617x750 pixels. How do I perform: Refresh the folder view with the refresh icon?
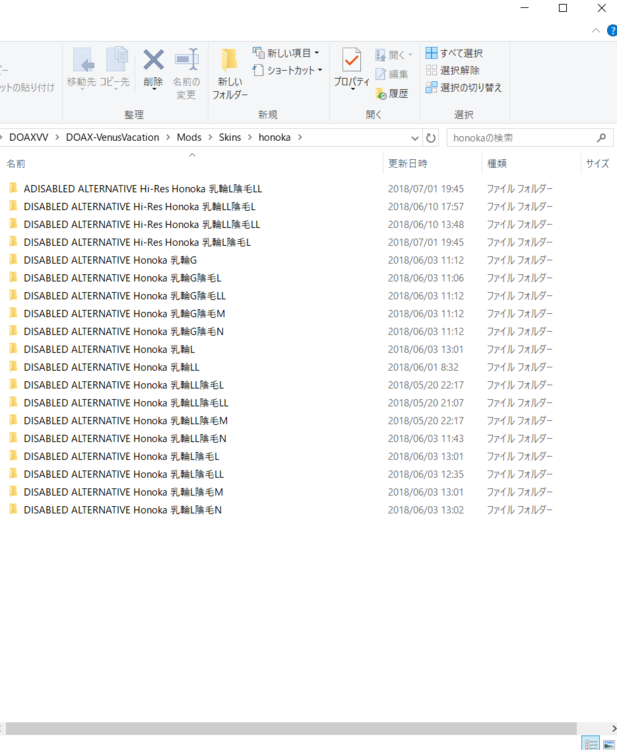click(431, 138)
